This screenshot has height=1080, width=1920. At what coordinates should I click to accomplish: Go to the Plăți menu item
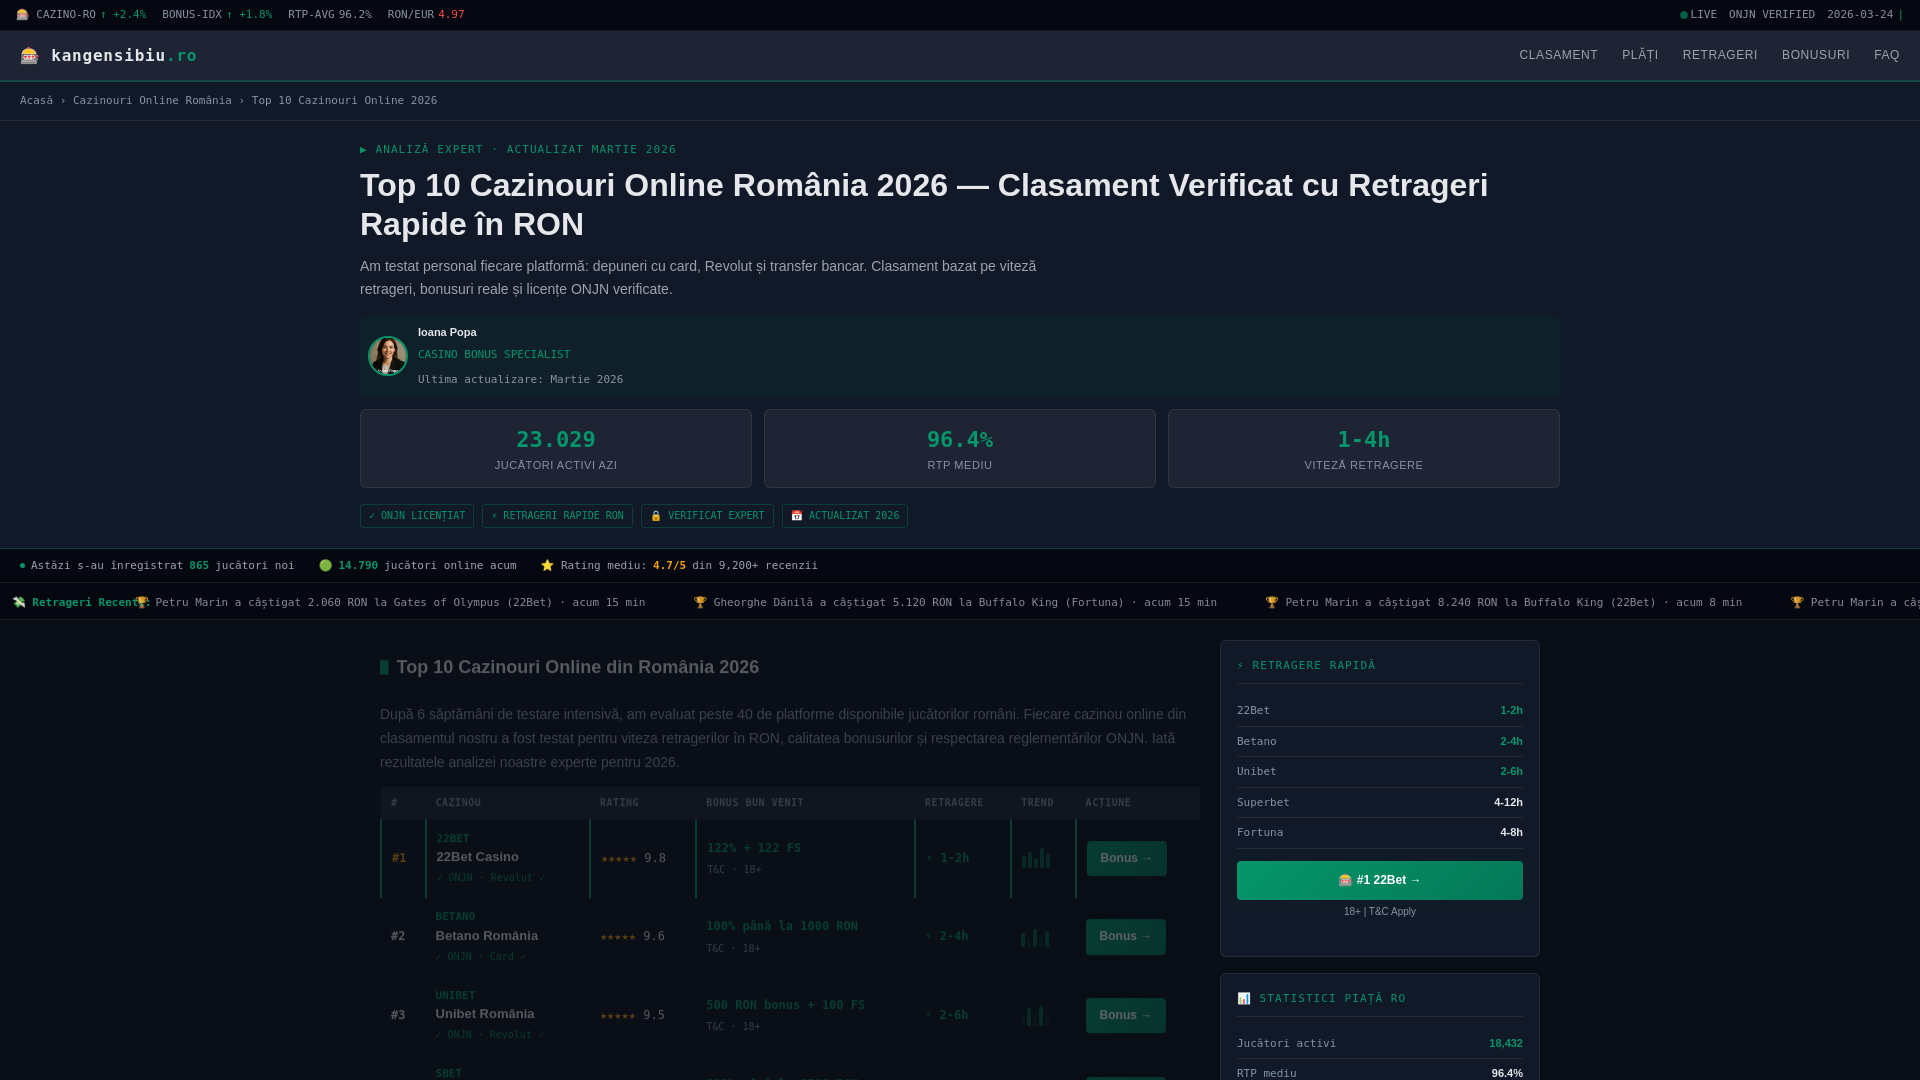pos(1640,55)
